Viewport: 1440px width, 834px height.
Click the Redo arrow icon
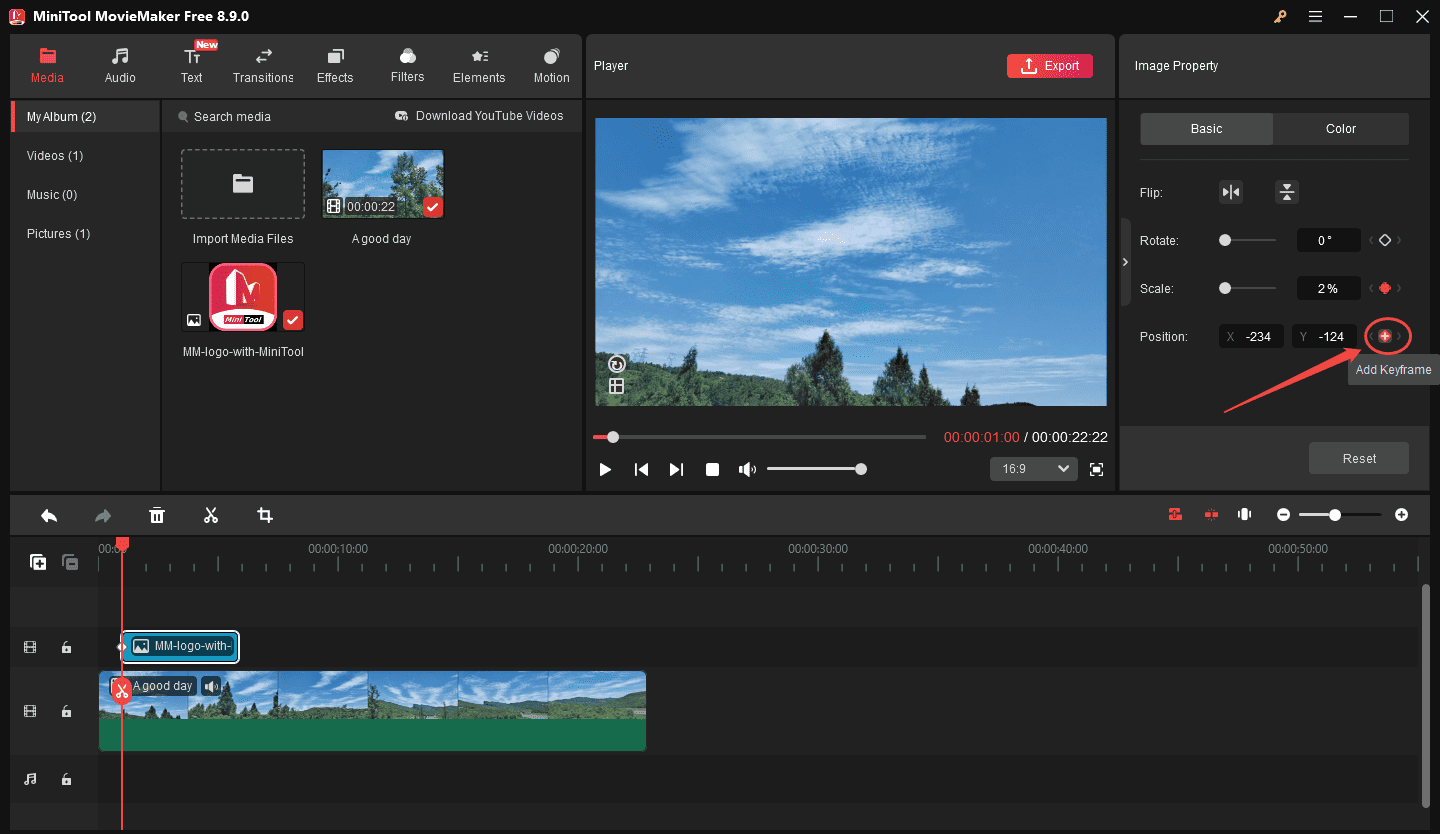point(103,515)
